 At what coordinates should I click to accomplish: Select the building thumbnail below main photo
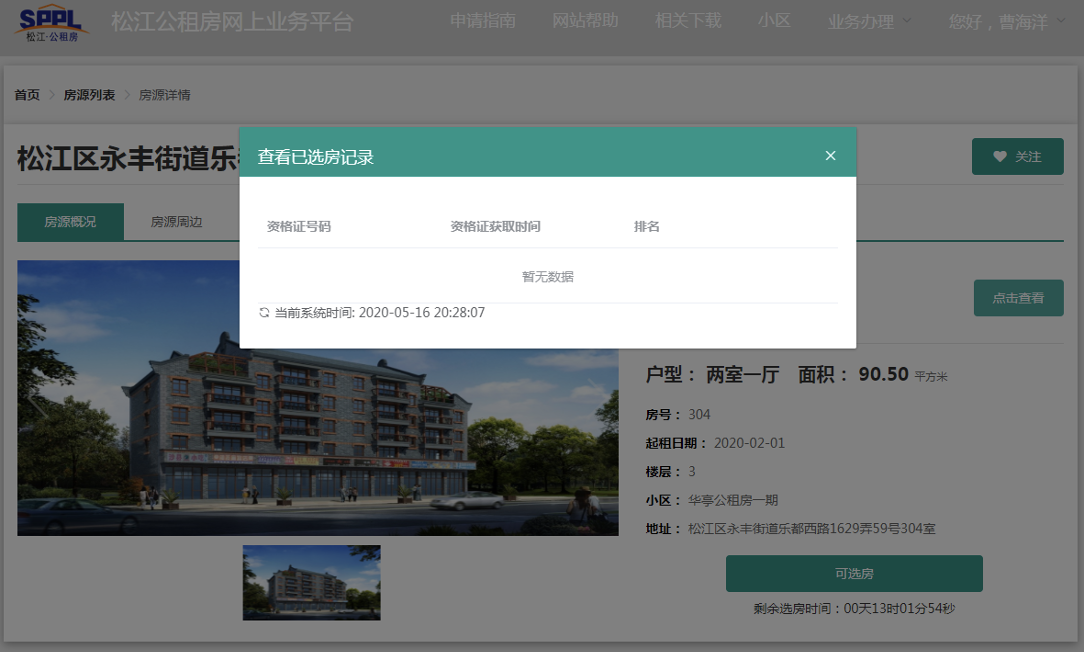coord(312,582)
